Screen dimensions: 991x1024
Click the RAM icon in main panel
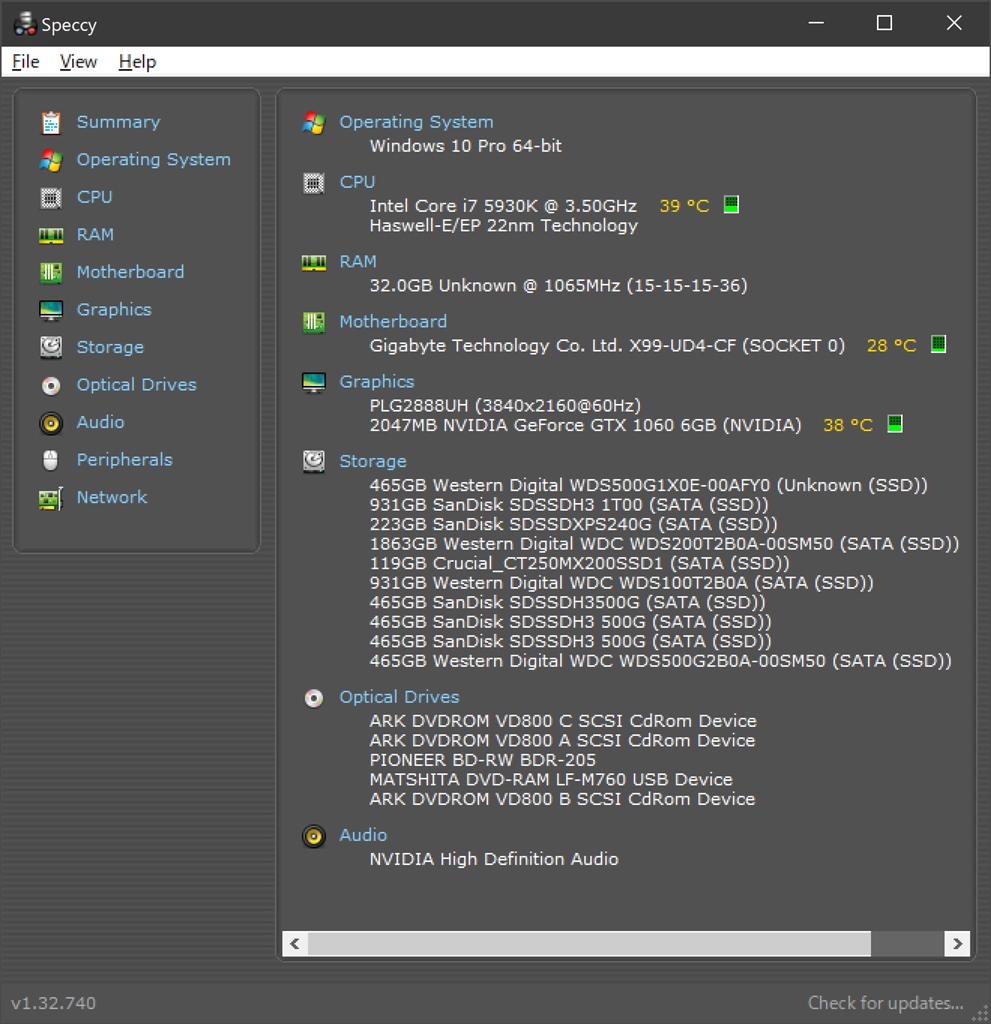314,263
